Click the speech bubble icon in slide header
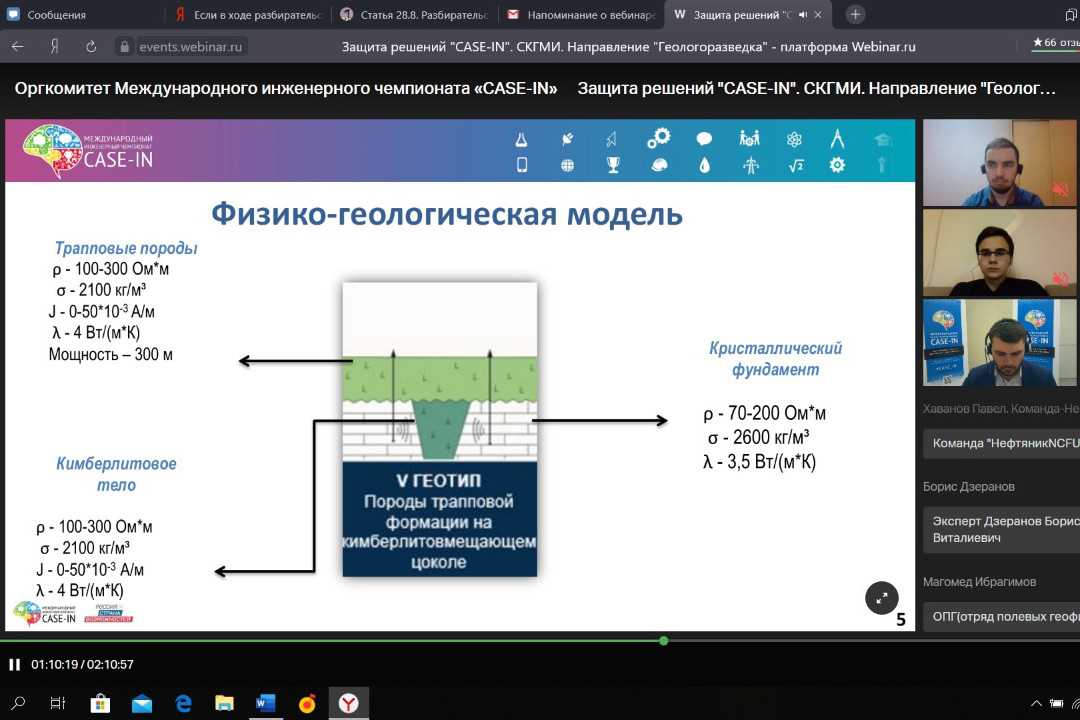1080x720 pixels. (704, 139)
